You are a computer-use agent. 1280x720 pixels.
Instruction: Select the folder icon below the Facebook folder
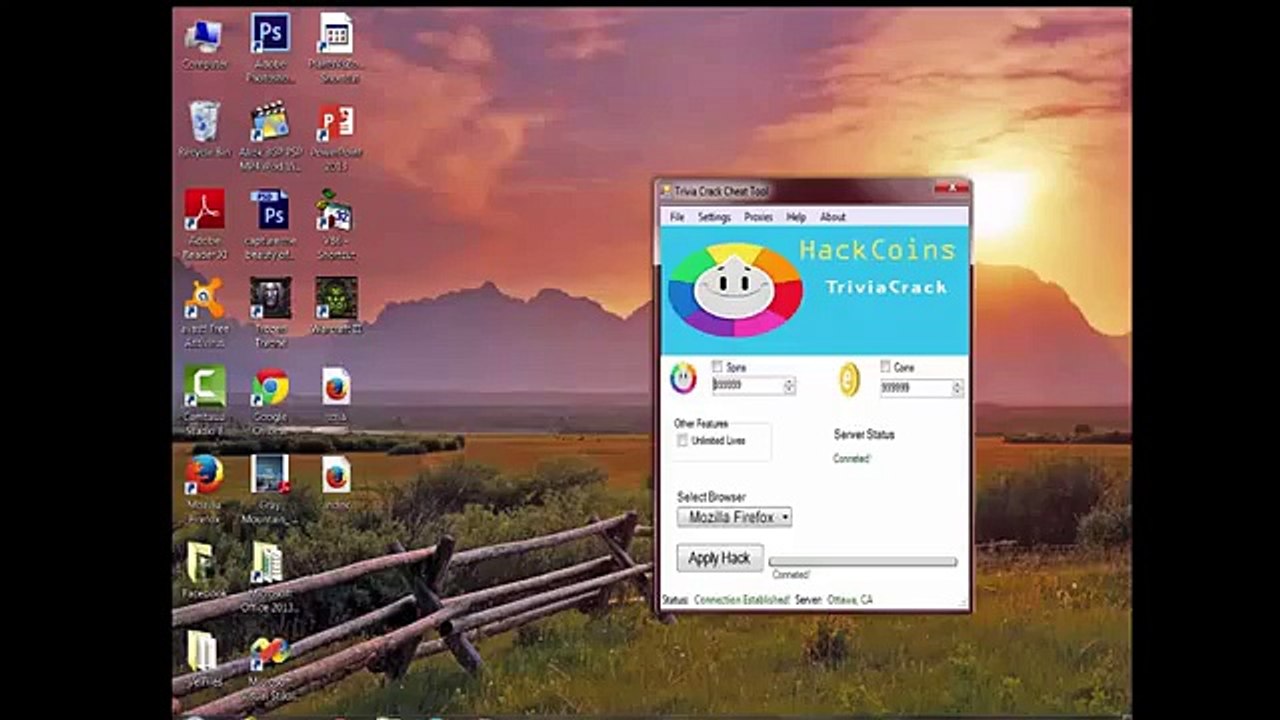tap(200, 651)
